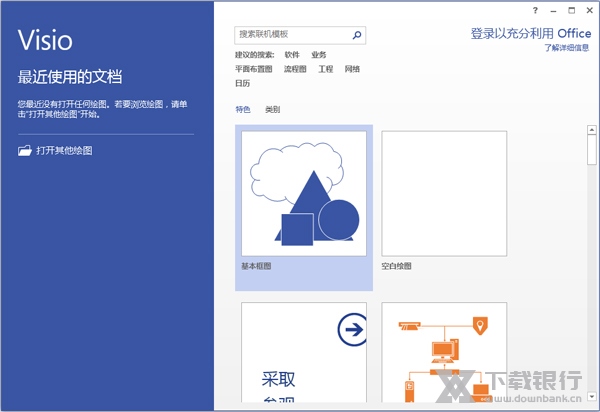Minimize the Visio window

point(553,11)
